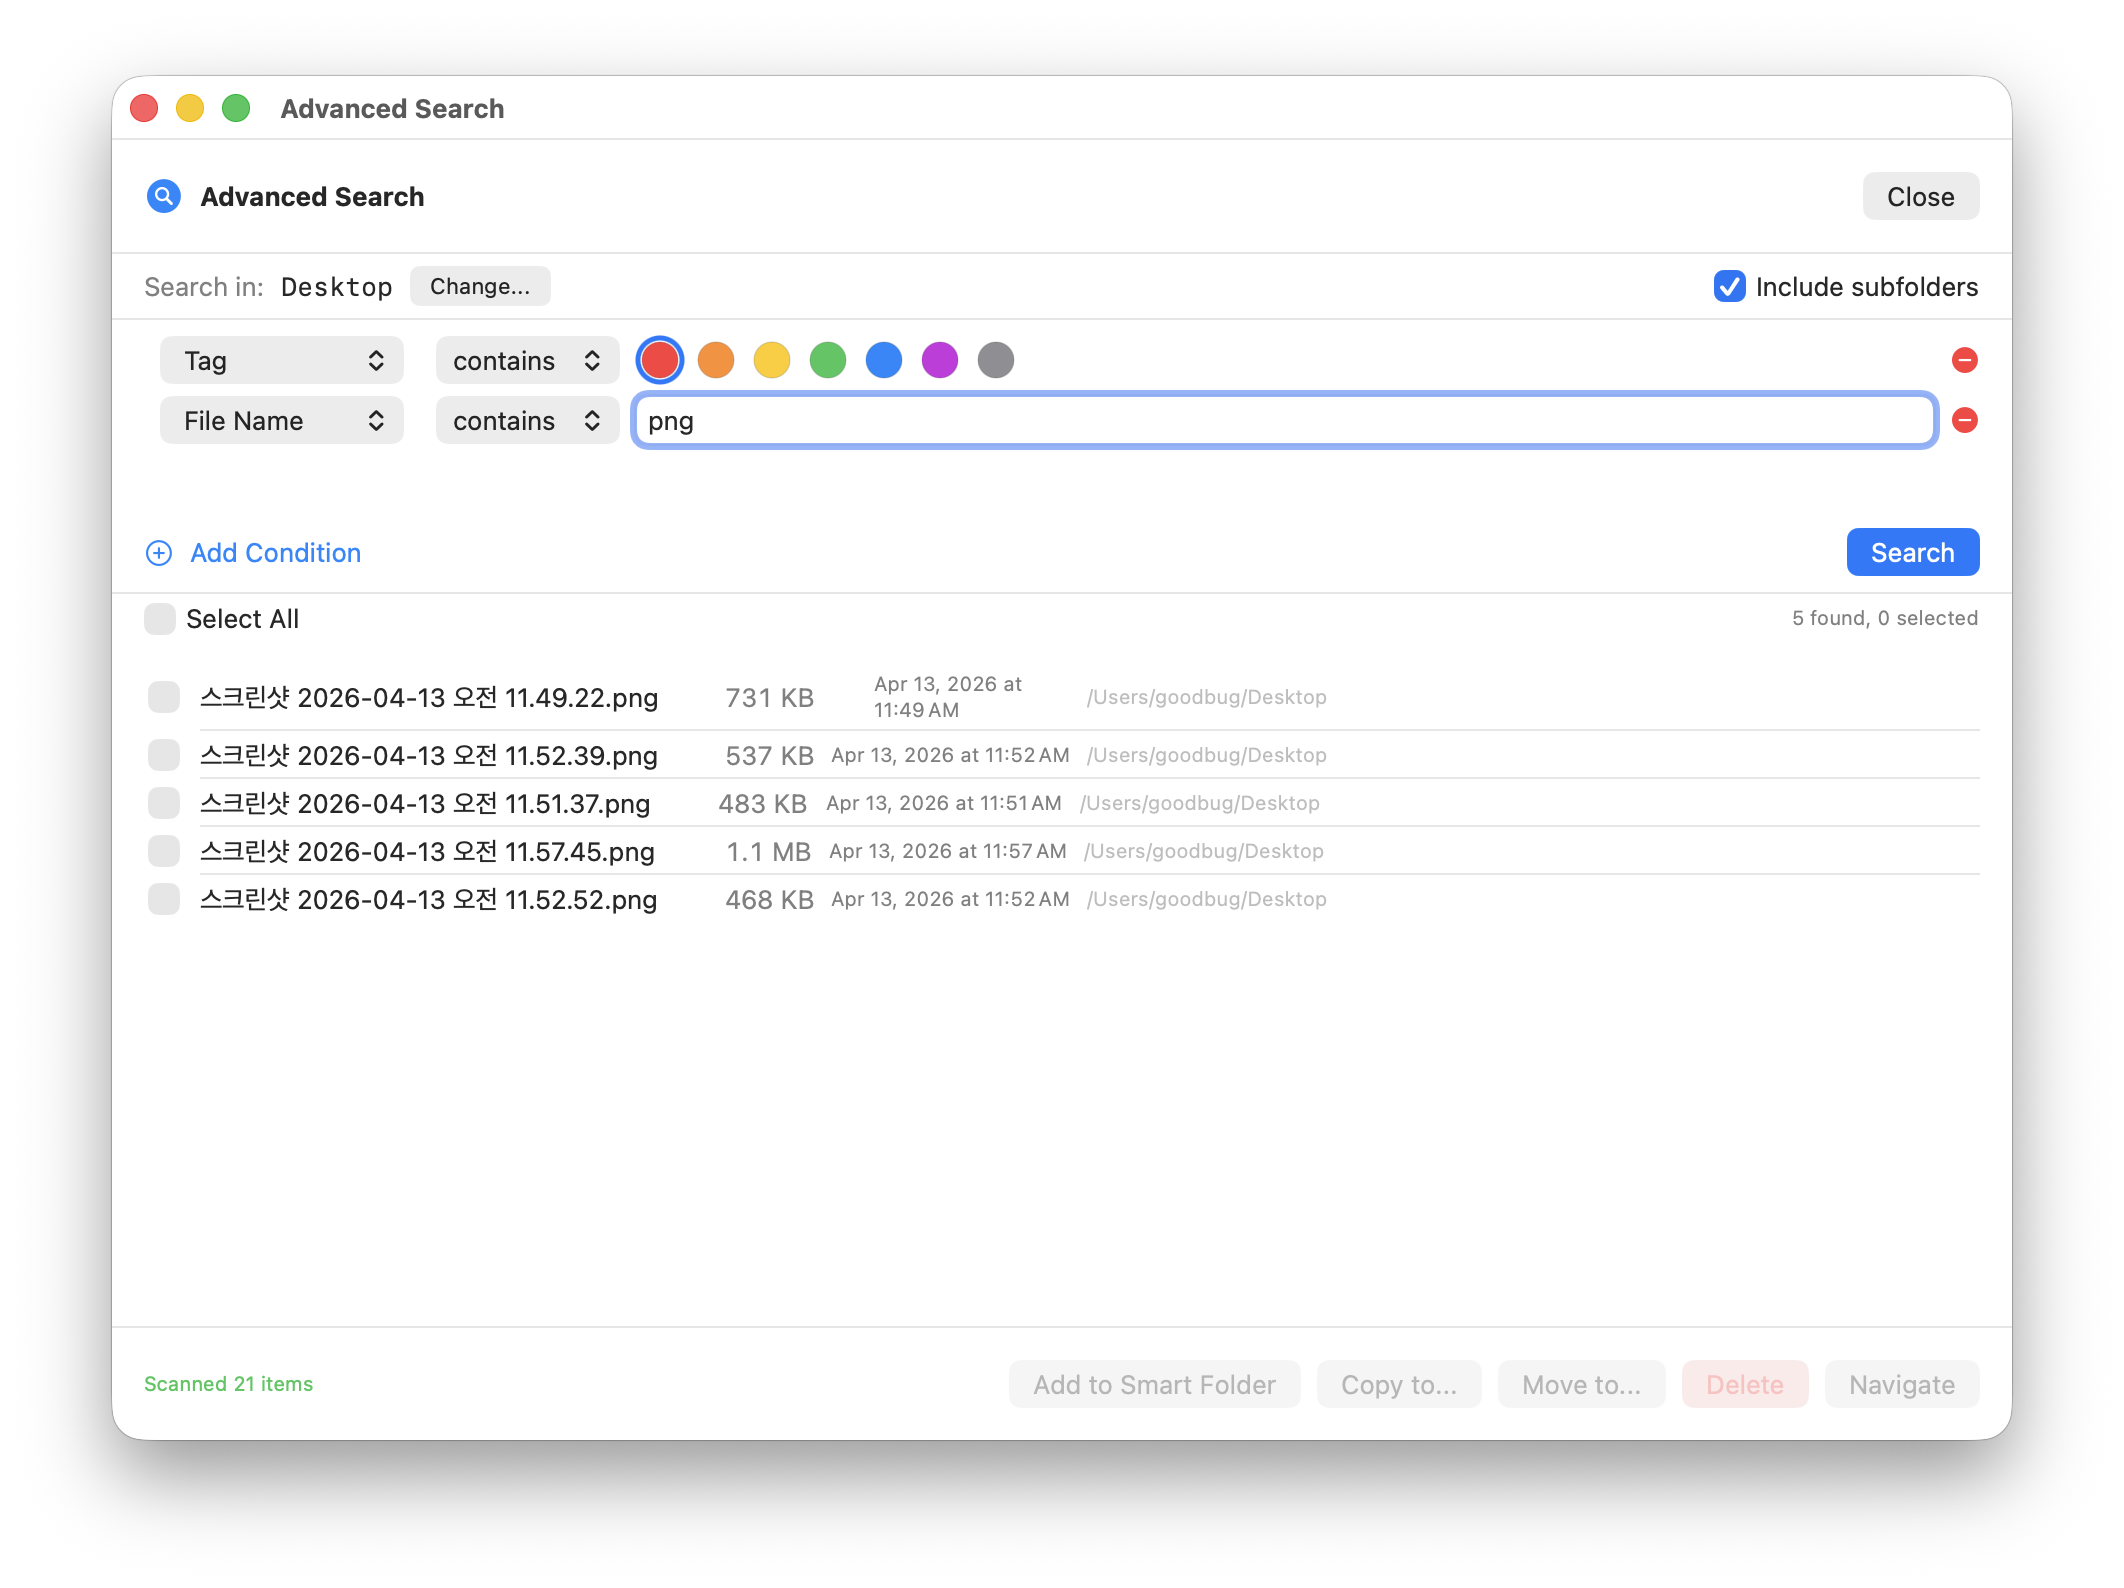Select the 11.49.22.png file checkbox
The height and width of the screenshot is (1588, 2124).
tap(163, 697)
